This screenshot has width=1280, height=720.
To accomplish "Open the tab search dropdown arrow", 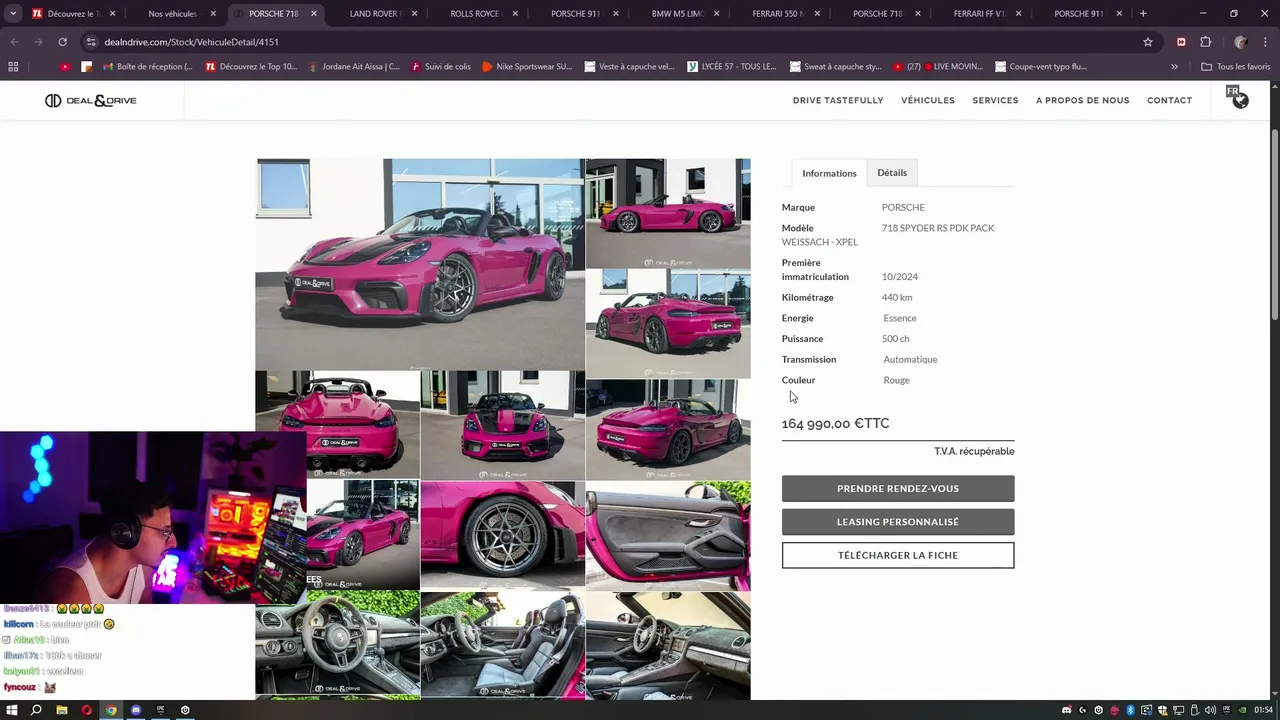I will (13, 14).
